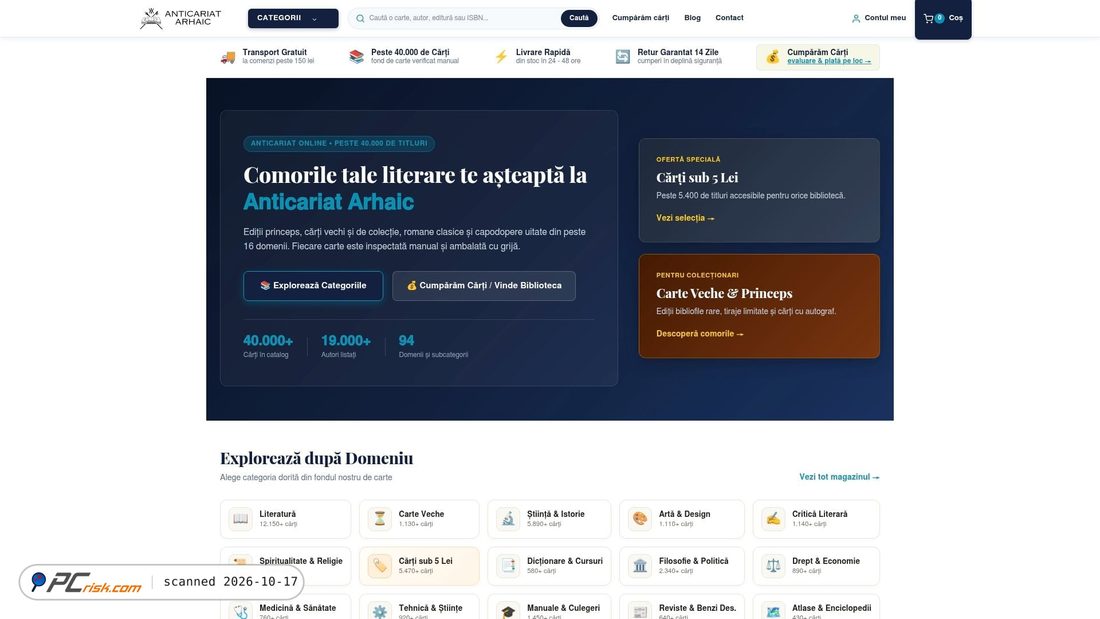
Task: Open the Manuale & Culegeri category
Action: click(549, 607)
